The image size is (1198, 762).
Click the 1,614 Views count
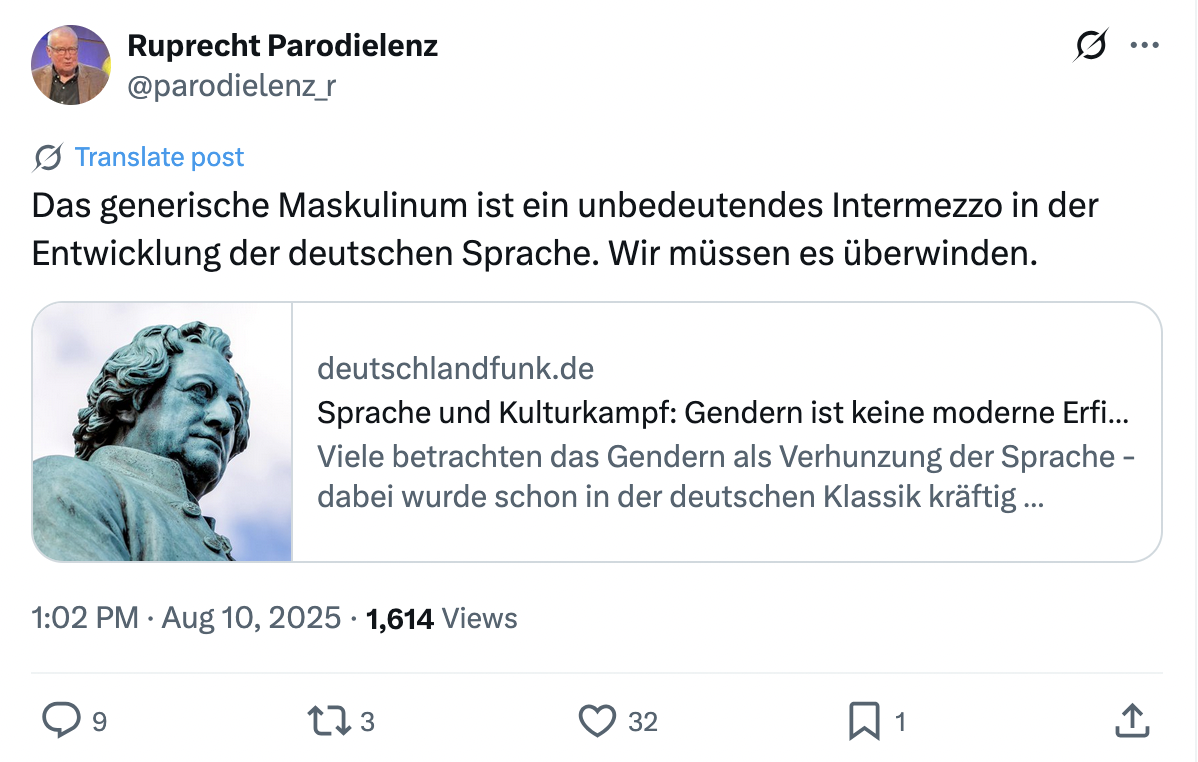[x=442, y=618]
